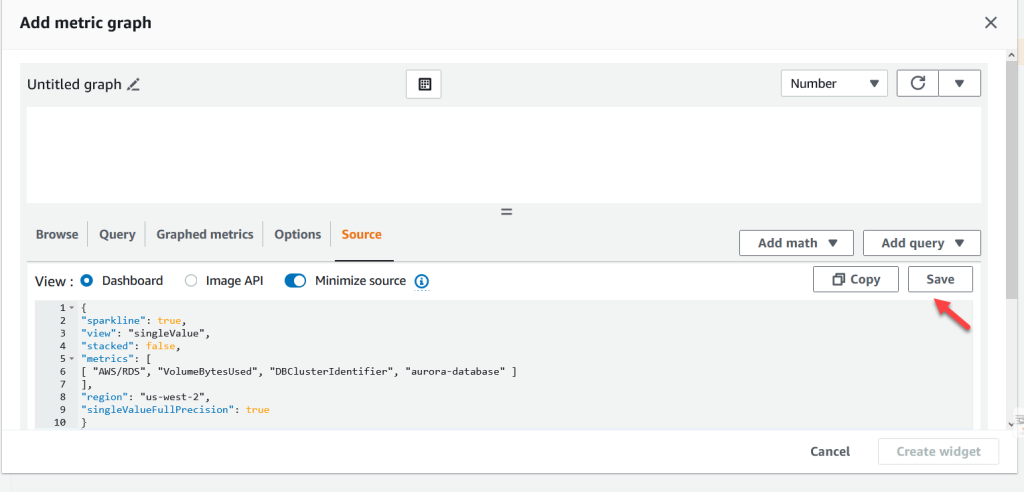Collapse the metrics array fold arrow
This screenshot has width=1024, height=492.
click(71, 358)
